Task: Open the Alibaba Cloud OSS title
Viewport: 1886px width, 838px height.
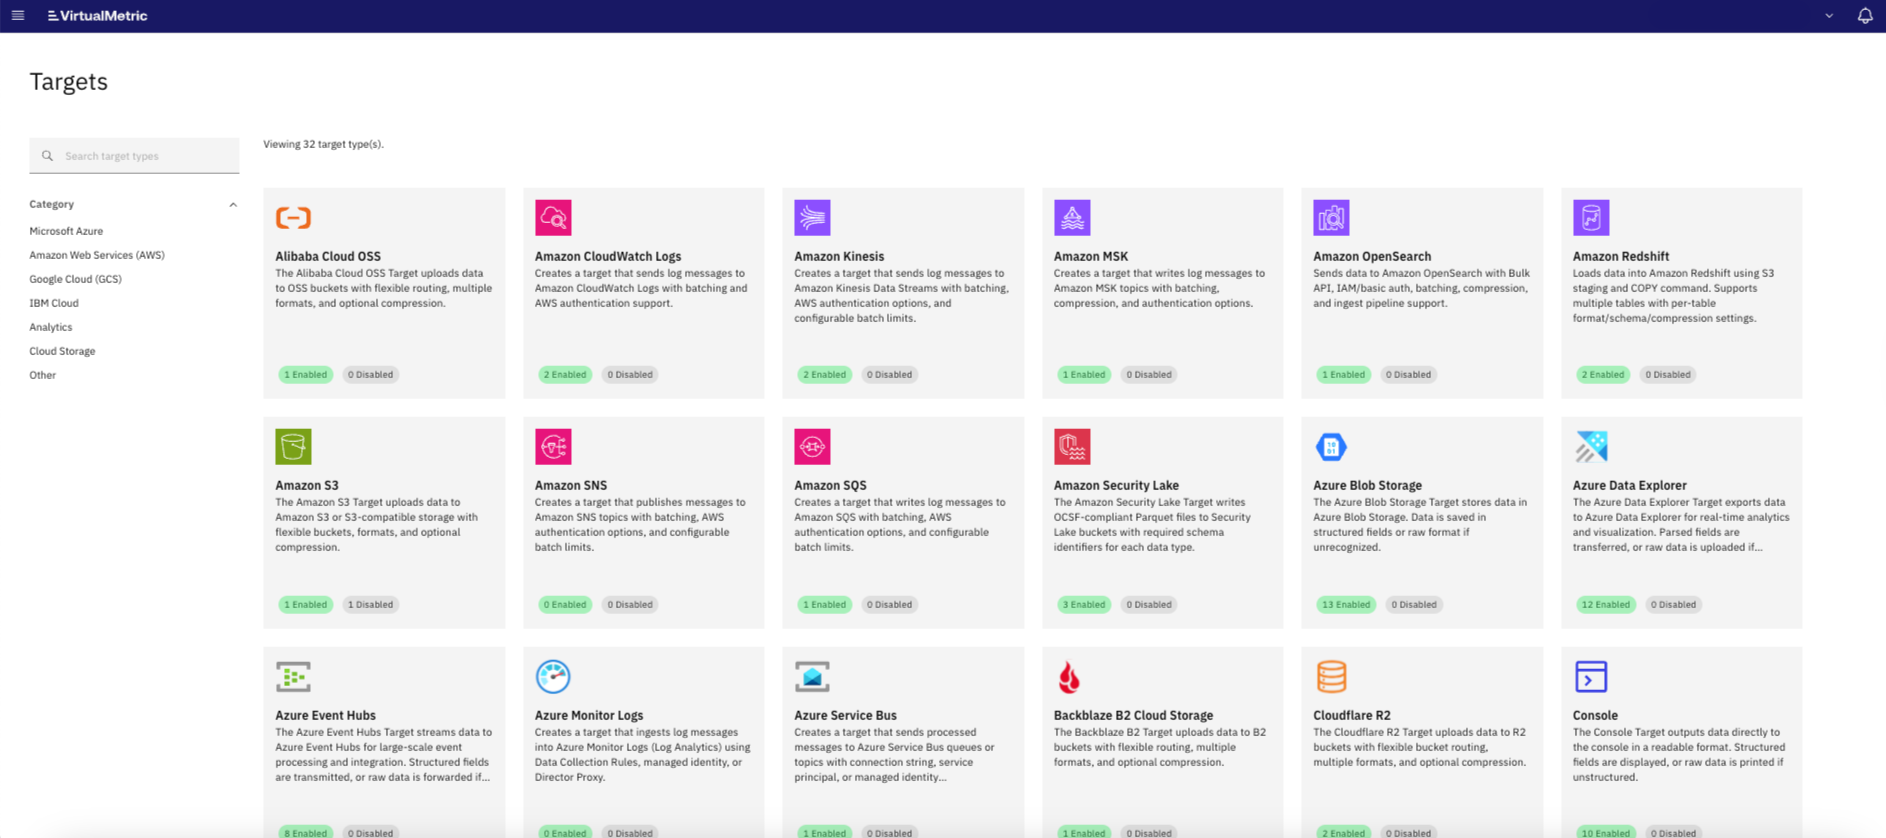Action: coord(328,256)
